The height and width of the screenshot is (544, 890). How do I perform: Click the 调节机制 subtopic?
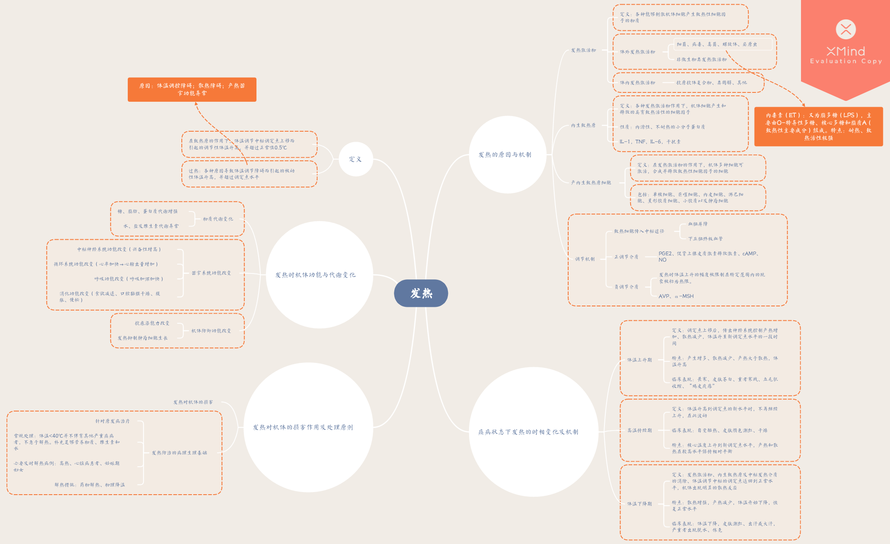click(x=583, y=259)
